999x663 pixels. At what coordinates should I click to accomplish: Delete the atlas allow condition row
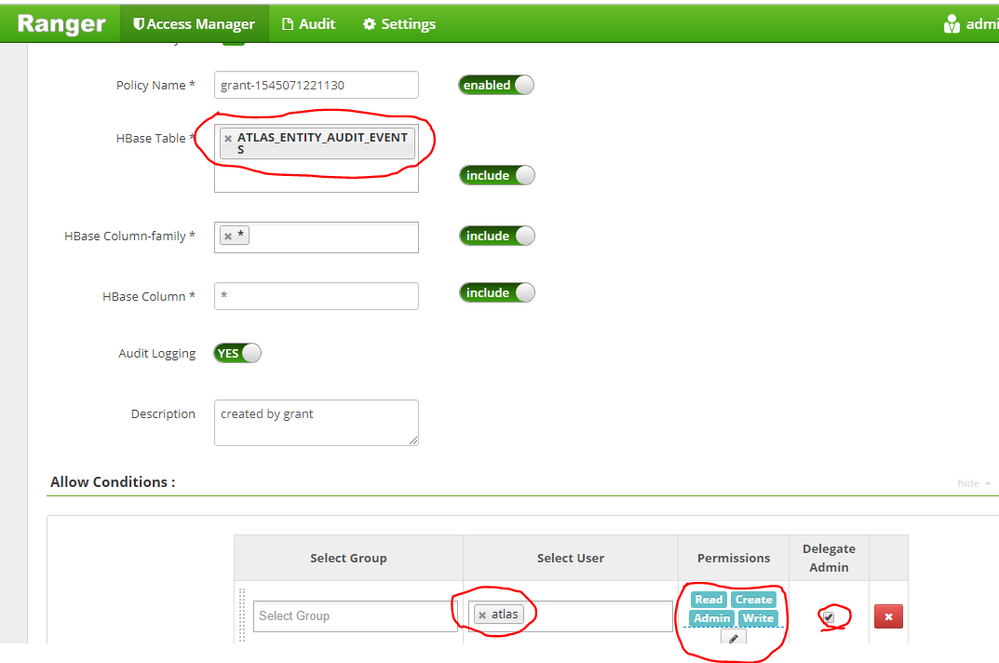(x=888, y=617)
